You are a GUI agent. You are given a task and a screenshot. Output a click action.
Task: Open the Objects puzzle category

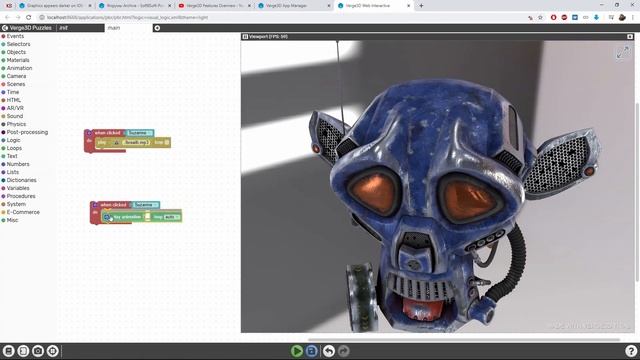(x=16, y=52)
